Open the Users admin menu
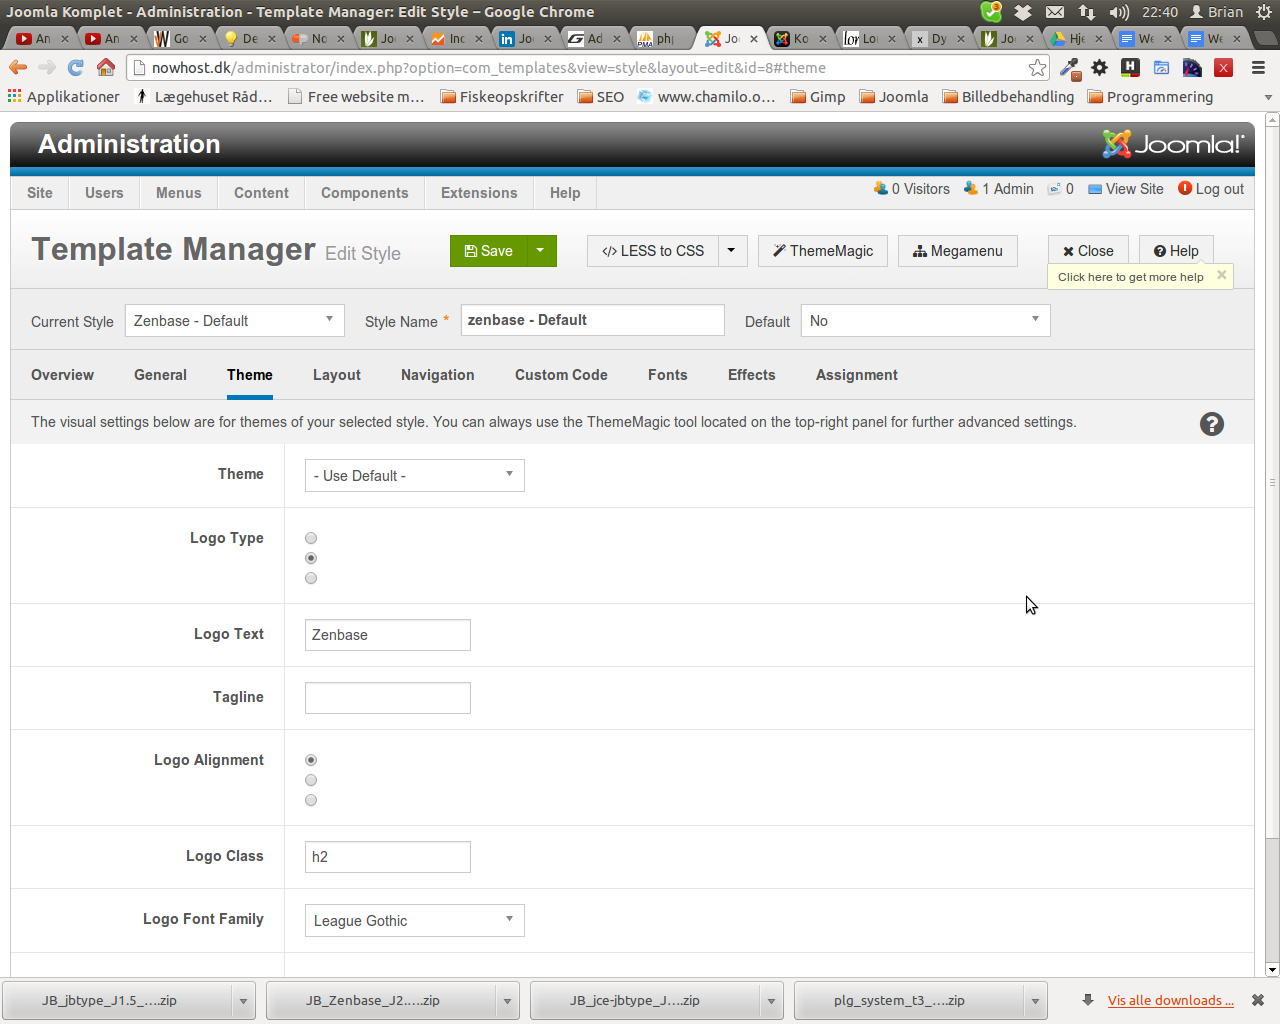Viewport: 1280px width, 1024px height. 104,193
